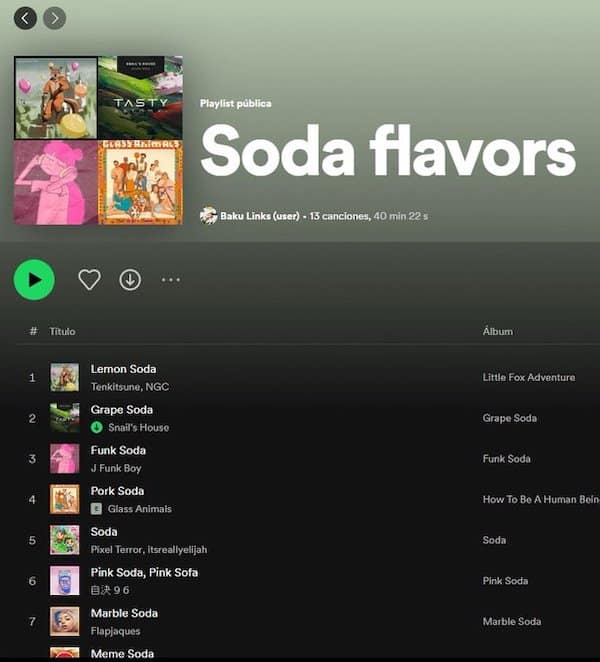The height and width of the screenshot is (662, 600).
Task: Click the Pork Soda album art thumbnail
Action: (65, 499)
